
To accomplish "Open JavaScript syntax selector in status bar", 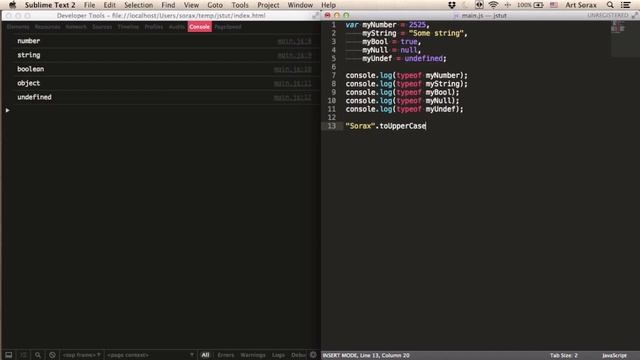I will (x=614, y=356).
